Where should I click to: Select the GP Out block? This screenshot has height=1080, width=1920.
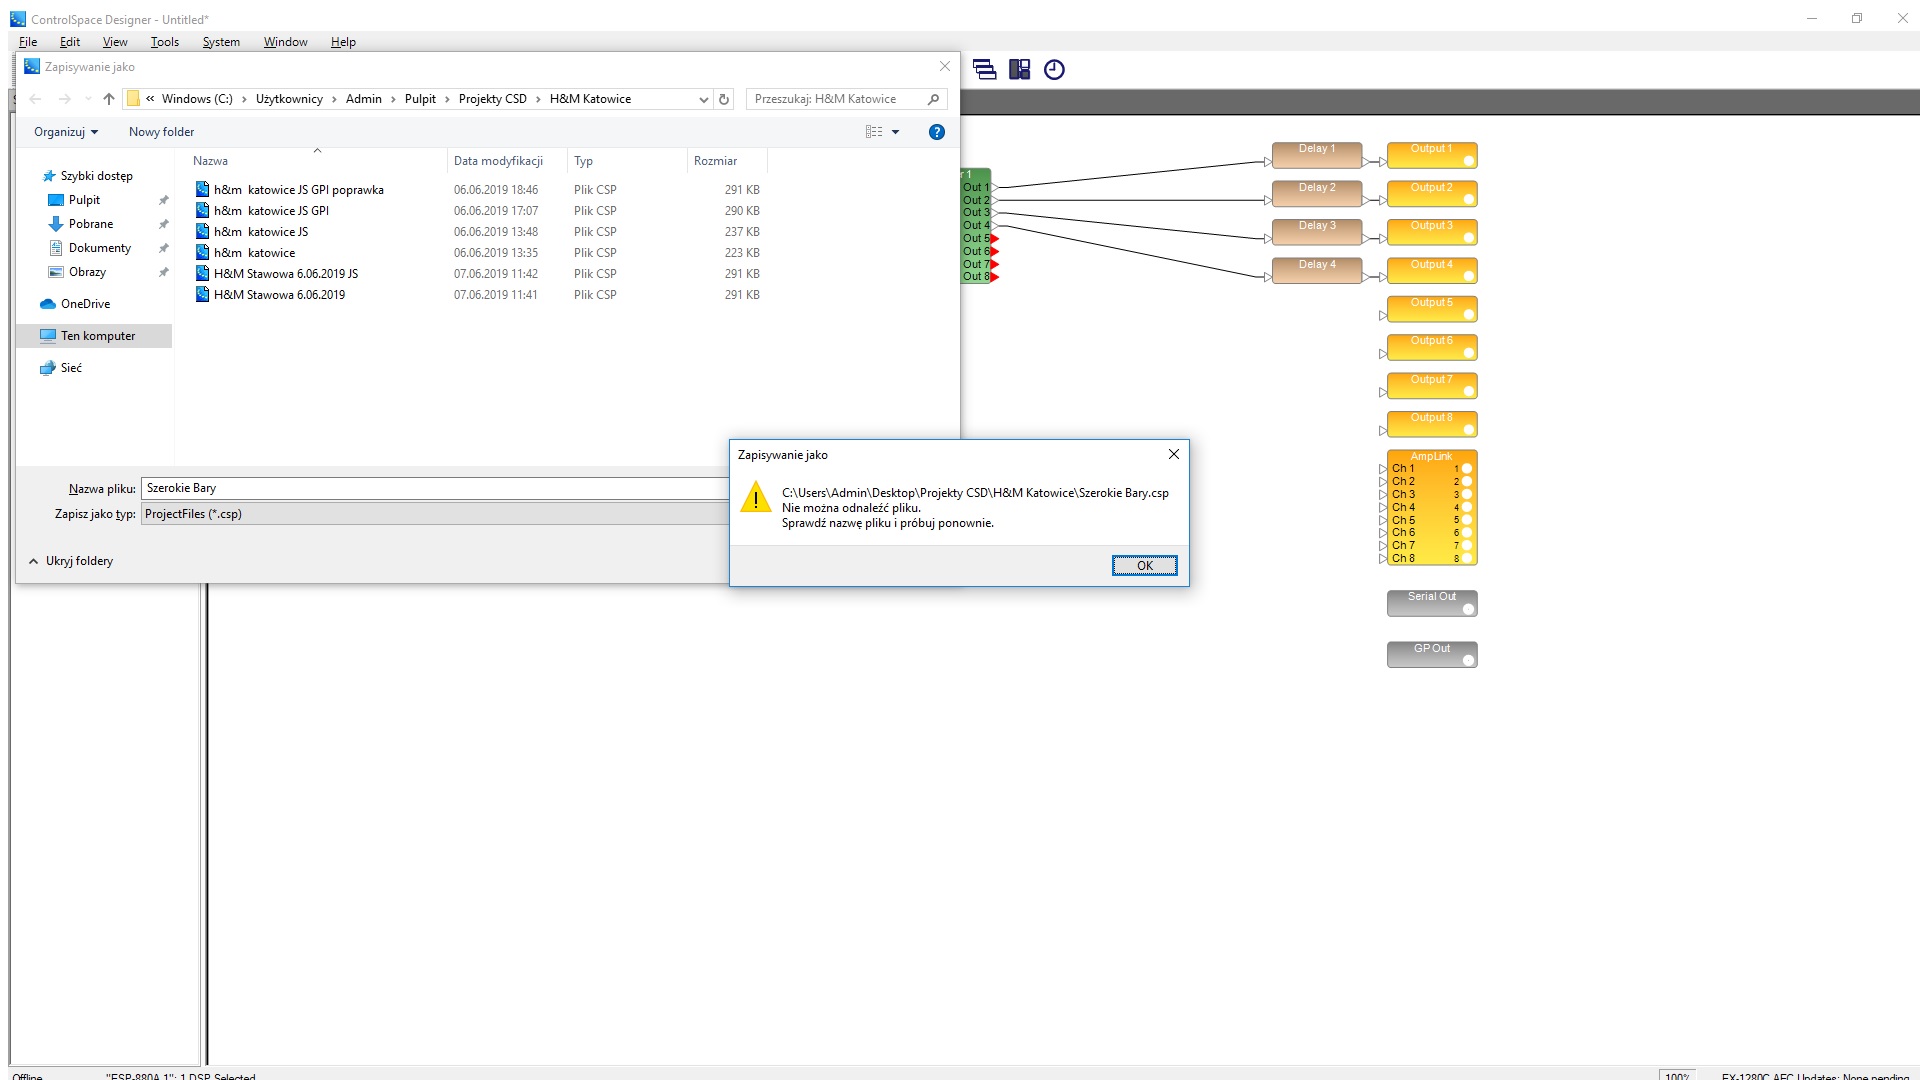(x=1432, y=655)
